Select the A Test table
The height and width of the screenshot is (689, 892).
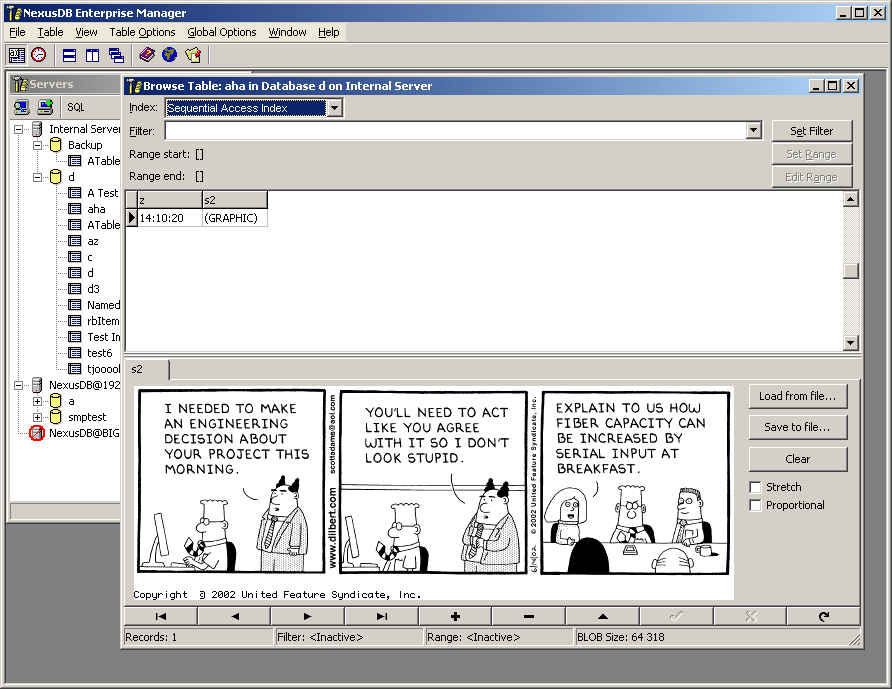coord(102,193)
